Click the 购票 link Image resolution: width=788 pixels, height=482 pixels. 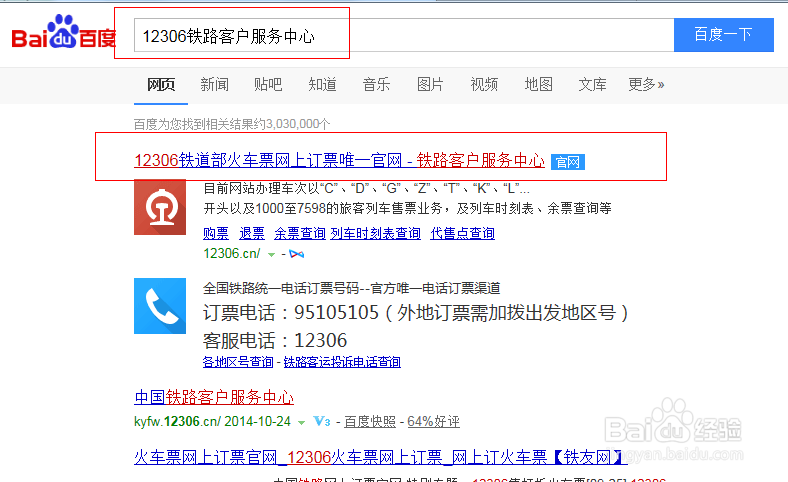pos(216,233)
